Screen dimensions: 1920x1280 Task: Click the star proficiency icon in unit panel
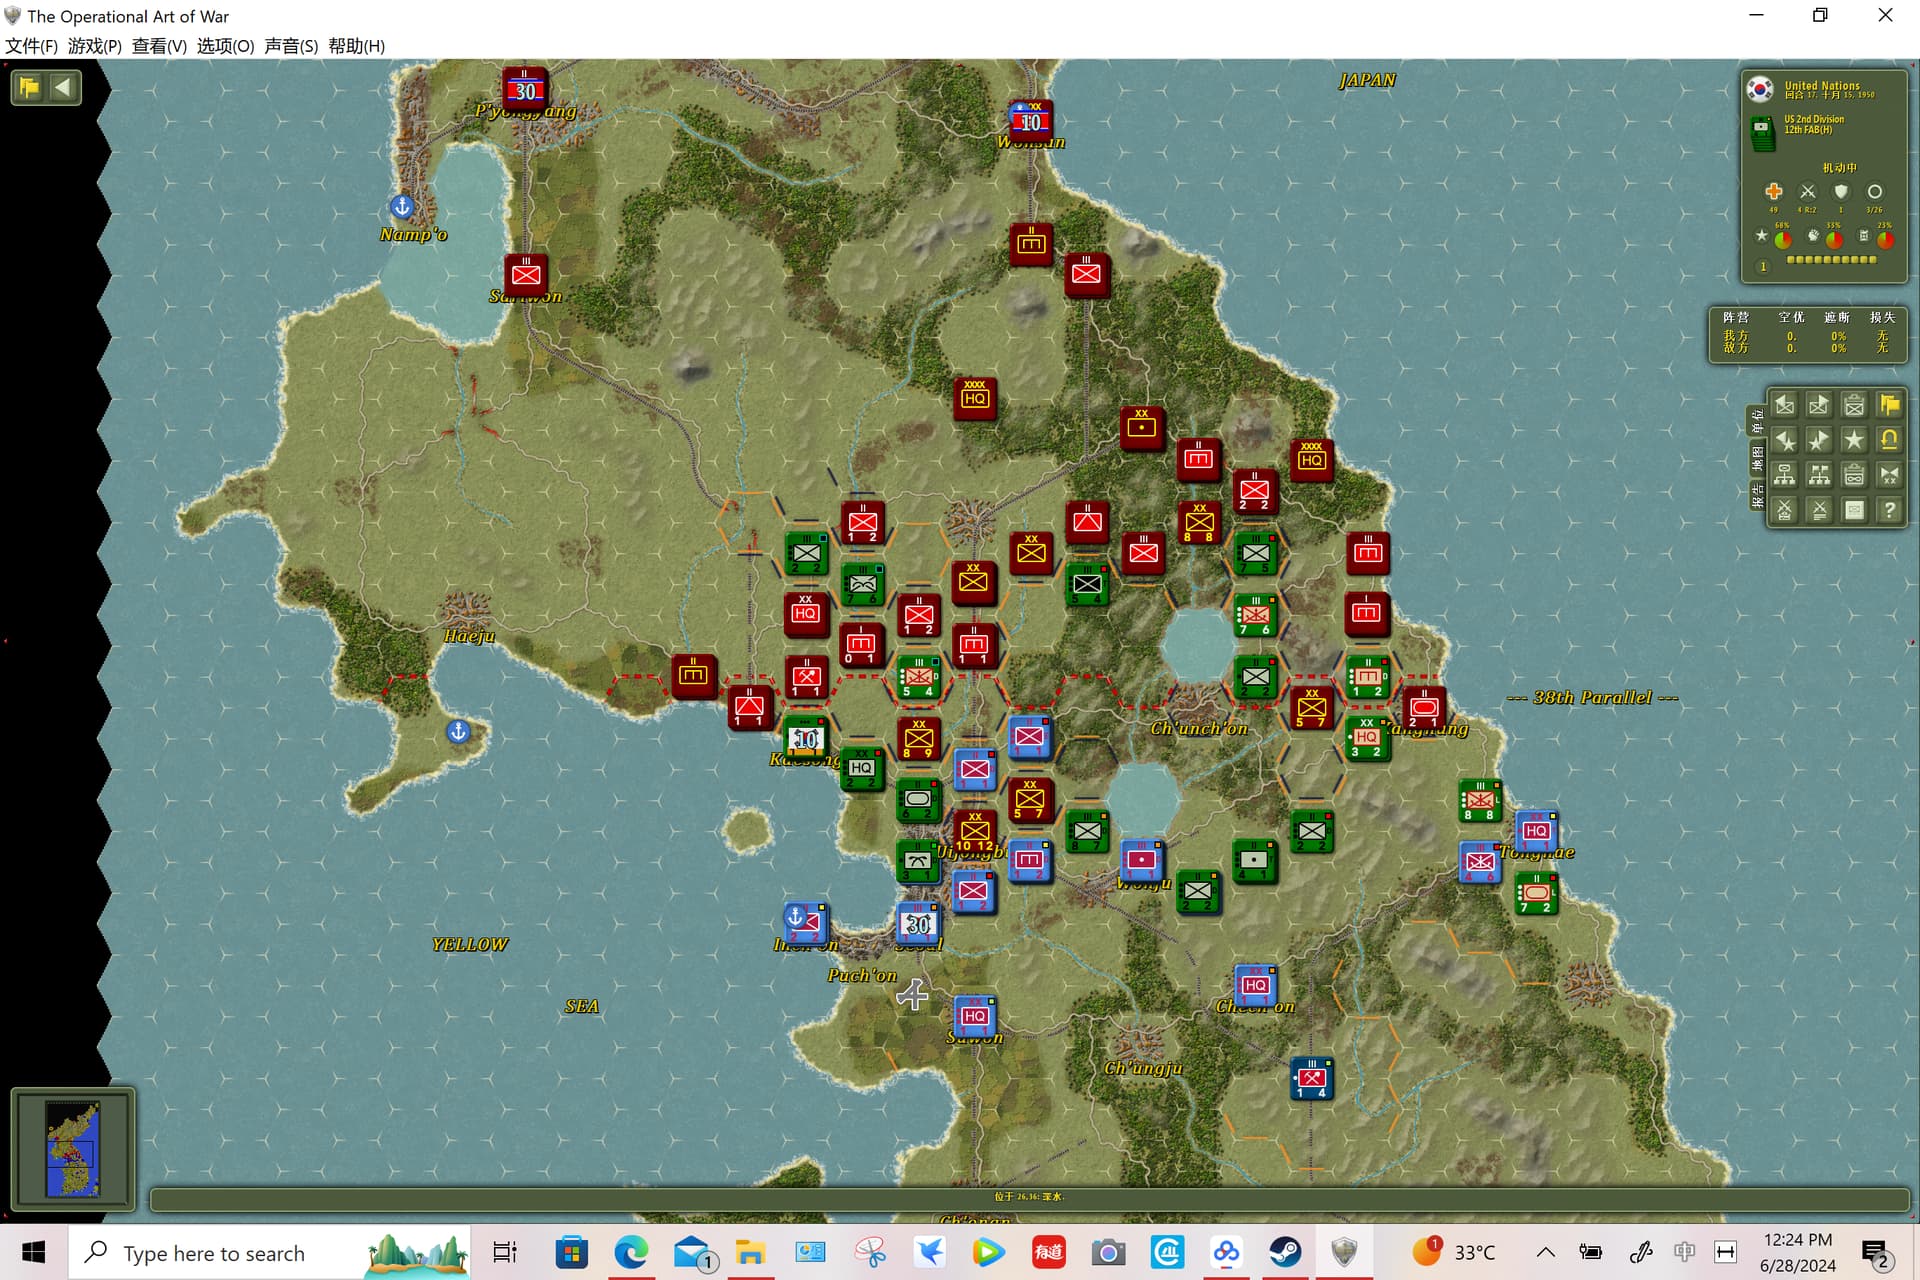coord(1761,236)
